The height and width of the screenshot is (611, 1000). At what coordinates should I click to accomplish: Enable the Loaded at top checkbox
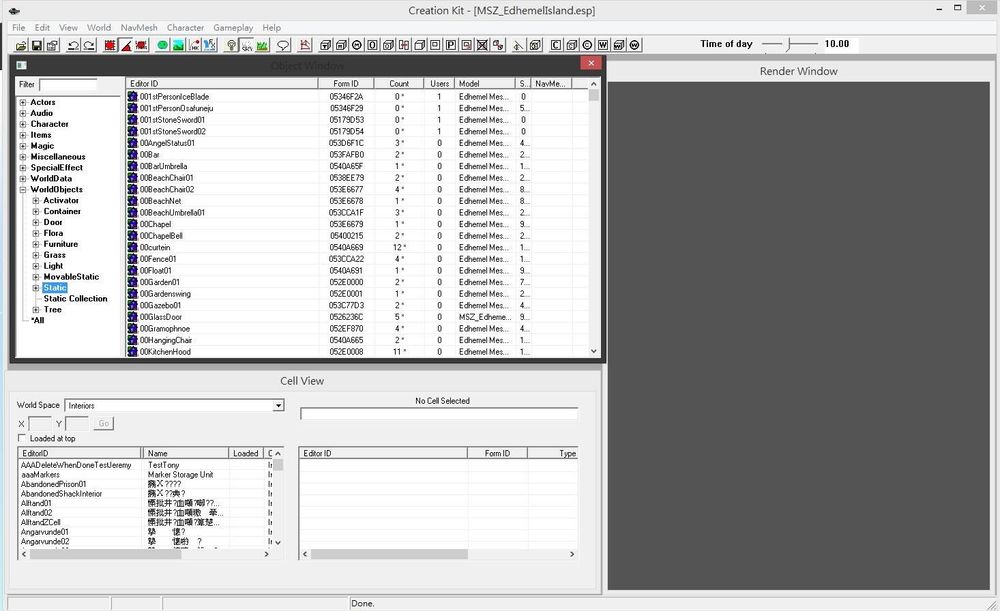click(x=22, y=438)
